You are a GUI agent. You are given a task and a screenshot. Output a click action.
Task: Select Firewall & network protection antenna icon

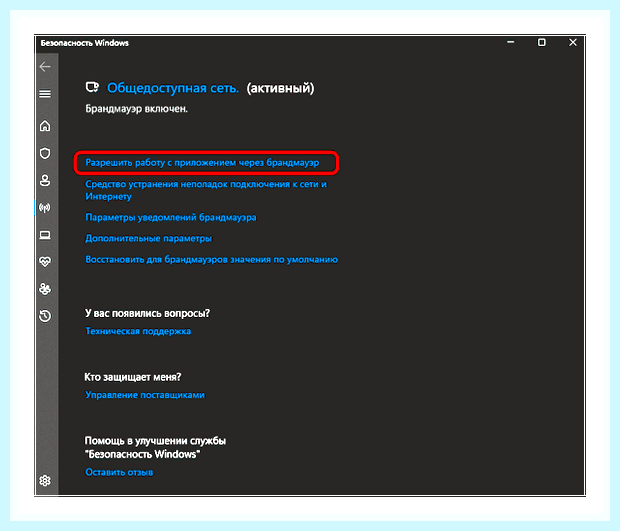(x=45, y=208)
